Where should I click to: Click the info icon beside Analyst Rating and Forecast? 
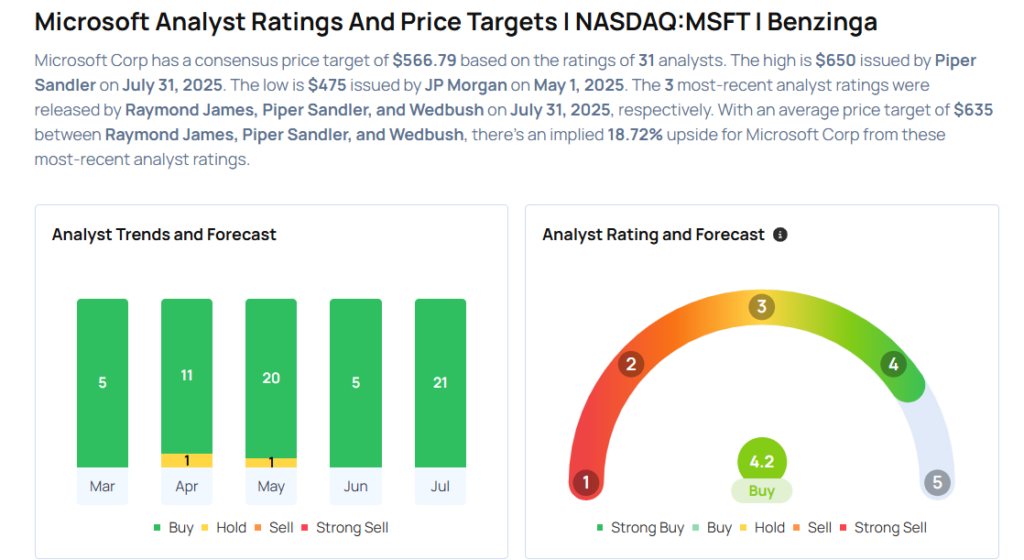(781, 235)
